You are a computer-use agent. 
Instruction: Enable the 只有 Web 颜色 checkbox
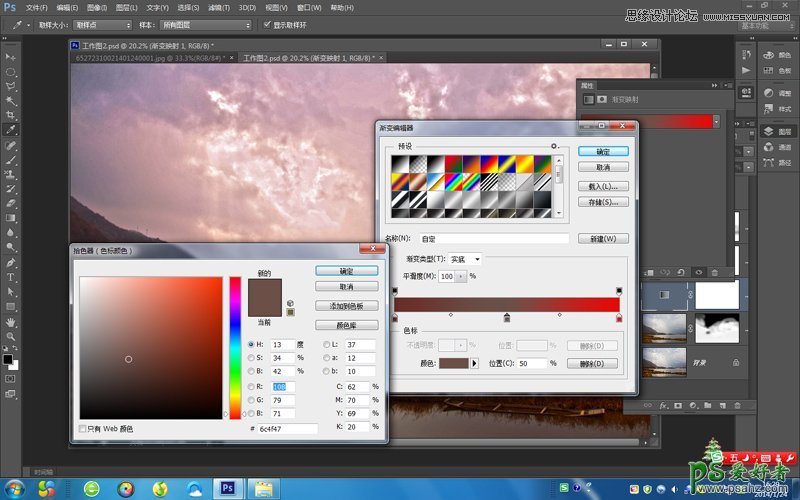click(x=83, y=429)
